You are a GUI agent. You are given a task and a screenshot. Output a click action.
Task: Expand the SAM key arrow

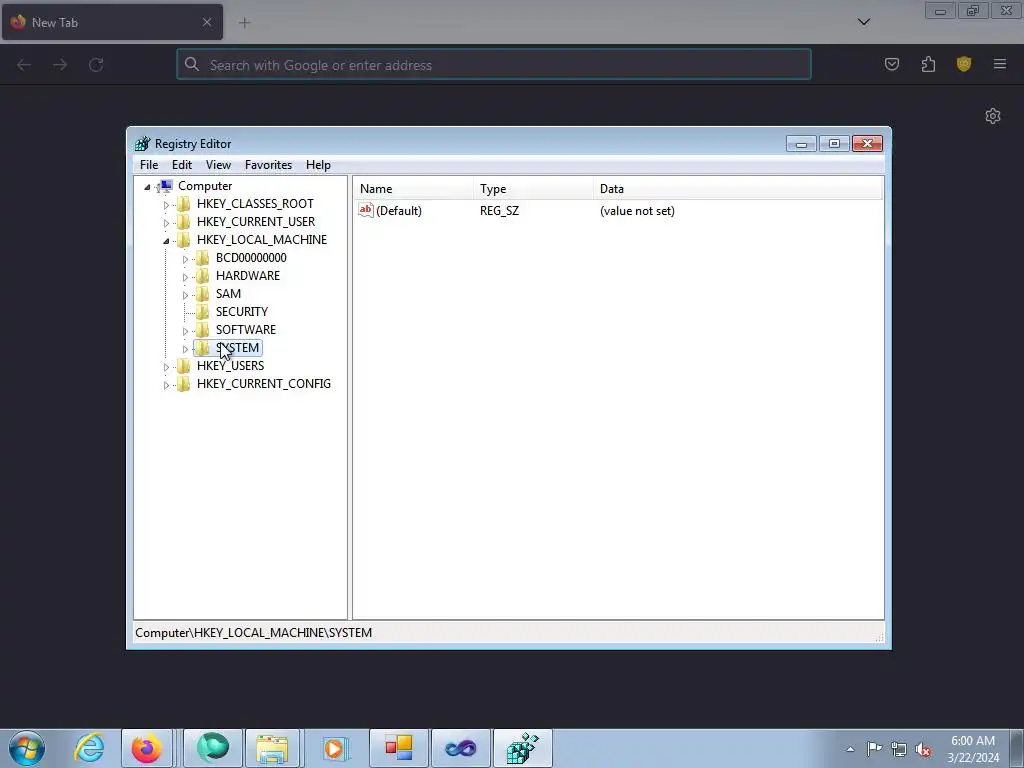click(185, 295)
